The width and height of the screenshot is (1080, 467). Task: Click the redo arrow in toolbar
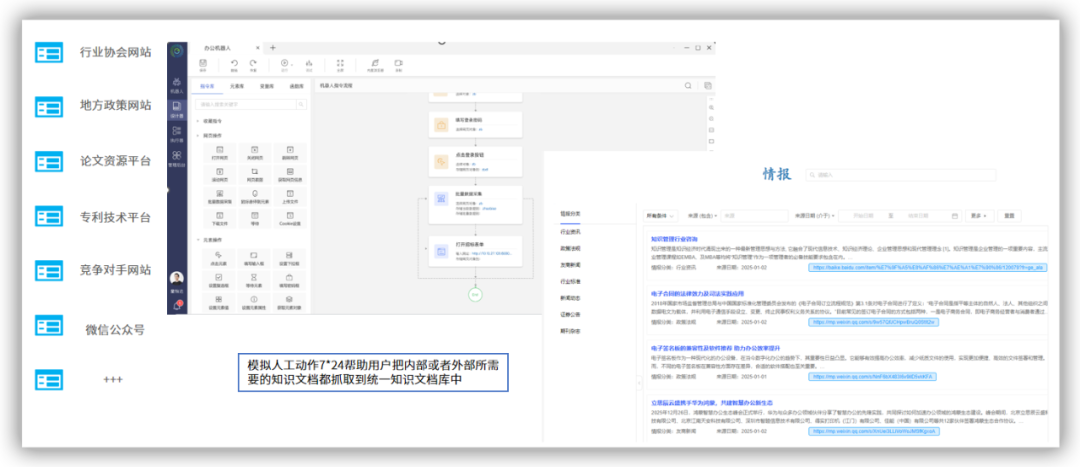[x=253, y=65]
